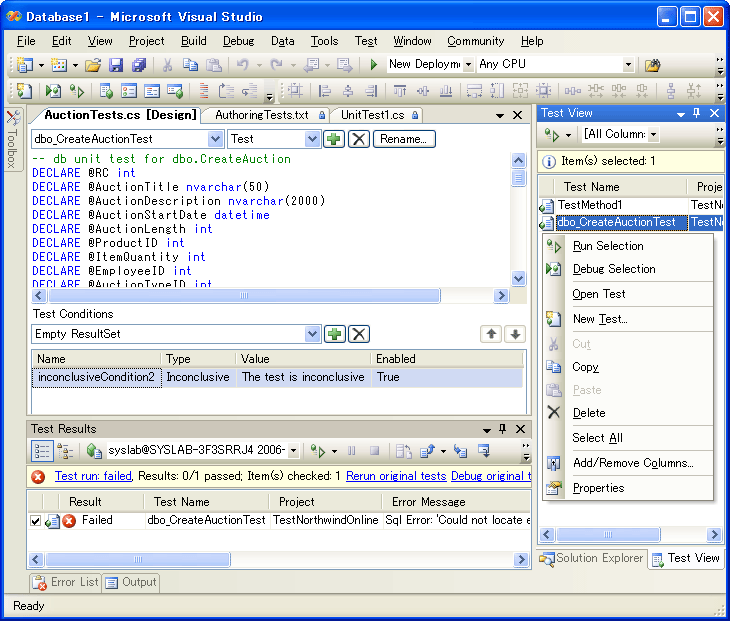Click Run tests icon in Test Results
730x621 pixels.
point(318,451)
